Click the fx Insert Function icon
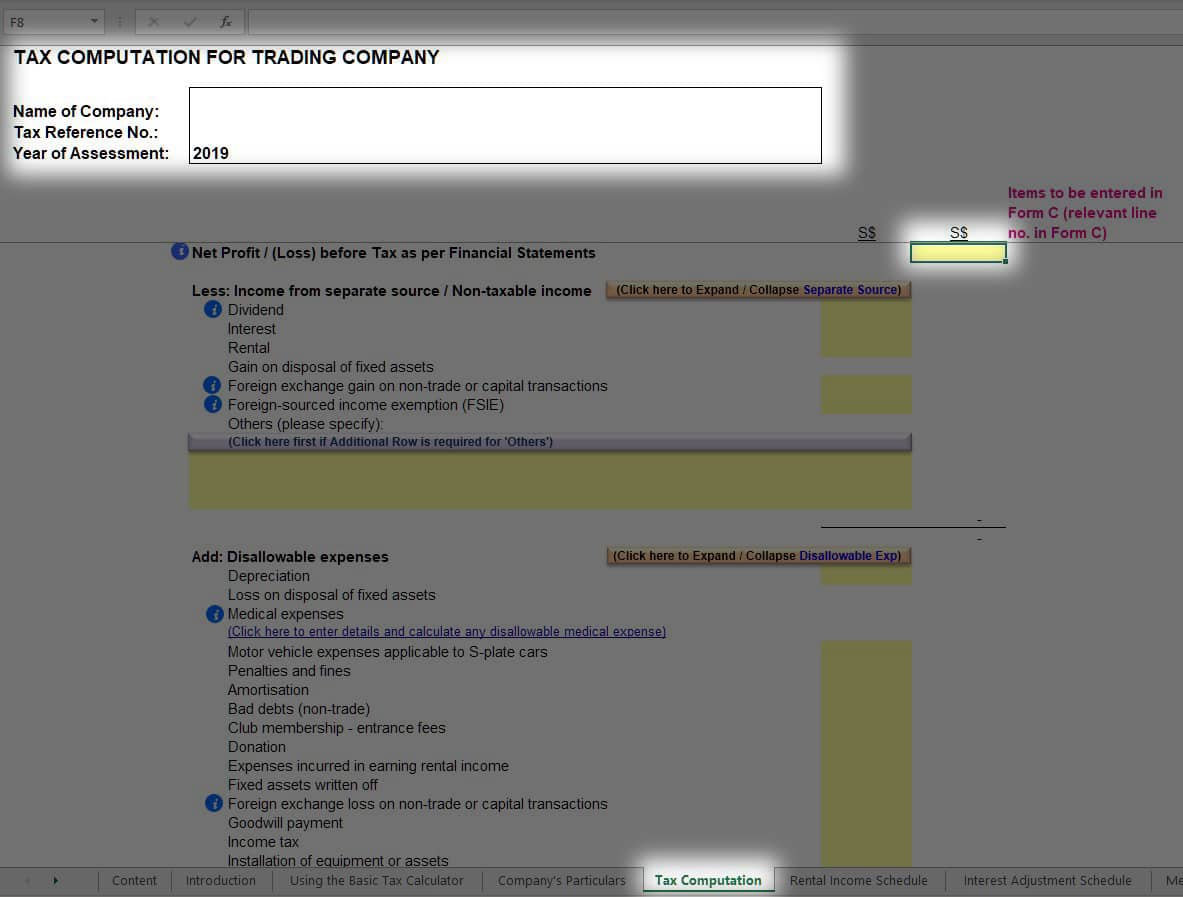Image resolution: width=1183 pixels, height=897 pixels. [x=225, y=21]
